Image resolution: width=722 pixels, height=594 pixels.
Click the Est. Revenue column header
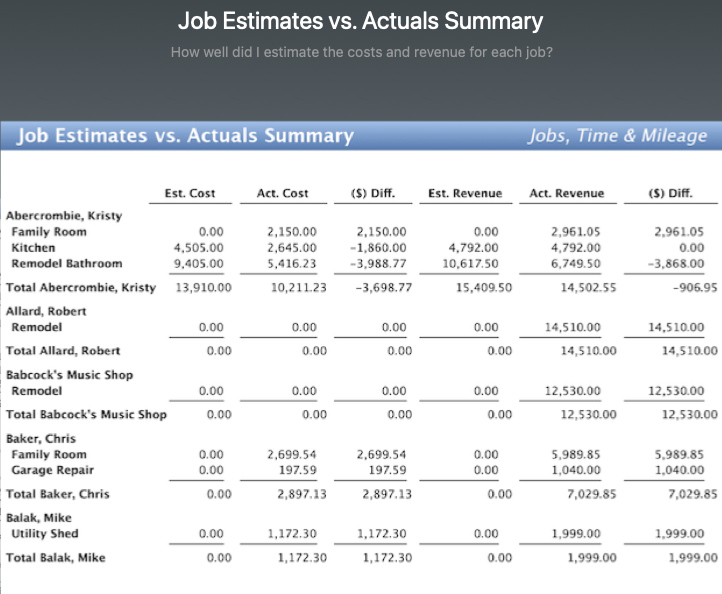tap(465, 193)
